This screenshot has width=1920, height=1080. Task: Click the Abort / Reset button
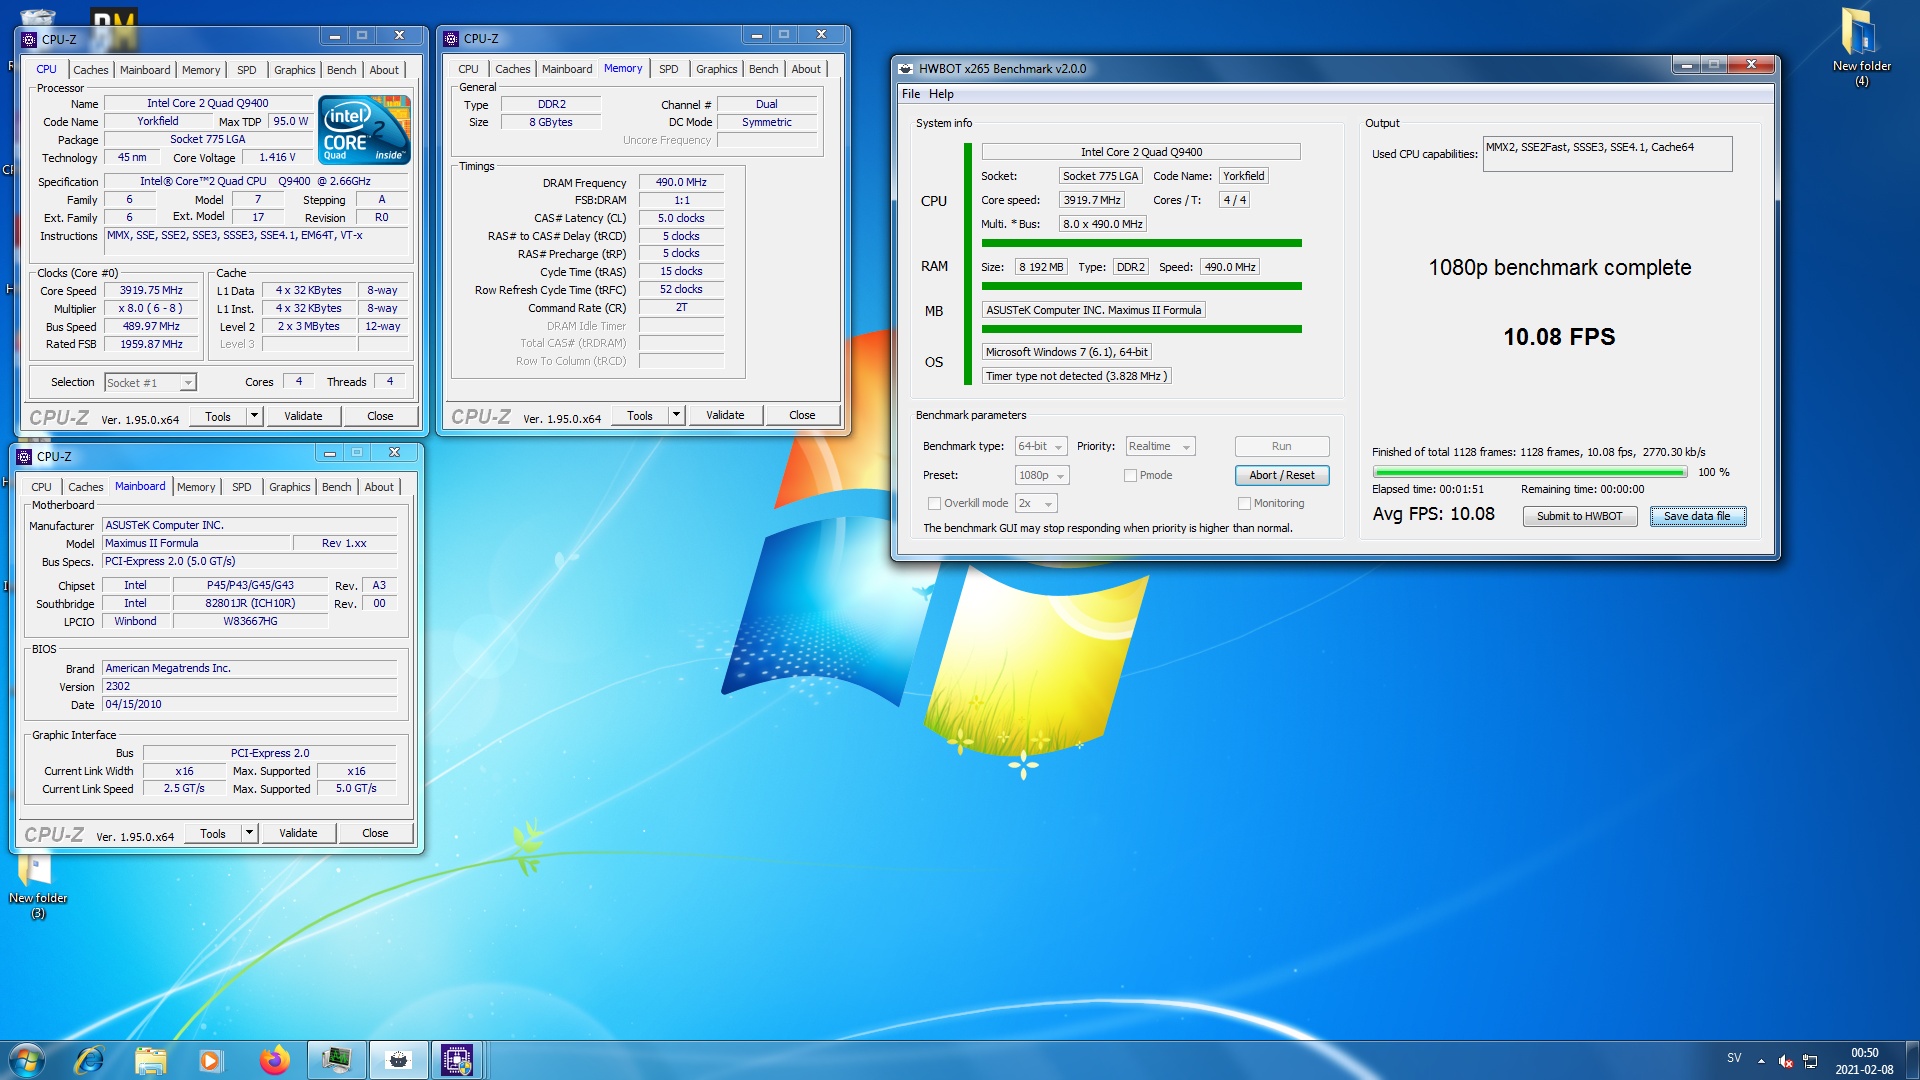(x=1282, y=476)
